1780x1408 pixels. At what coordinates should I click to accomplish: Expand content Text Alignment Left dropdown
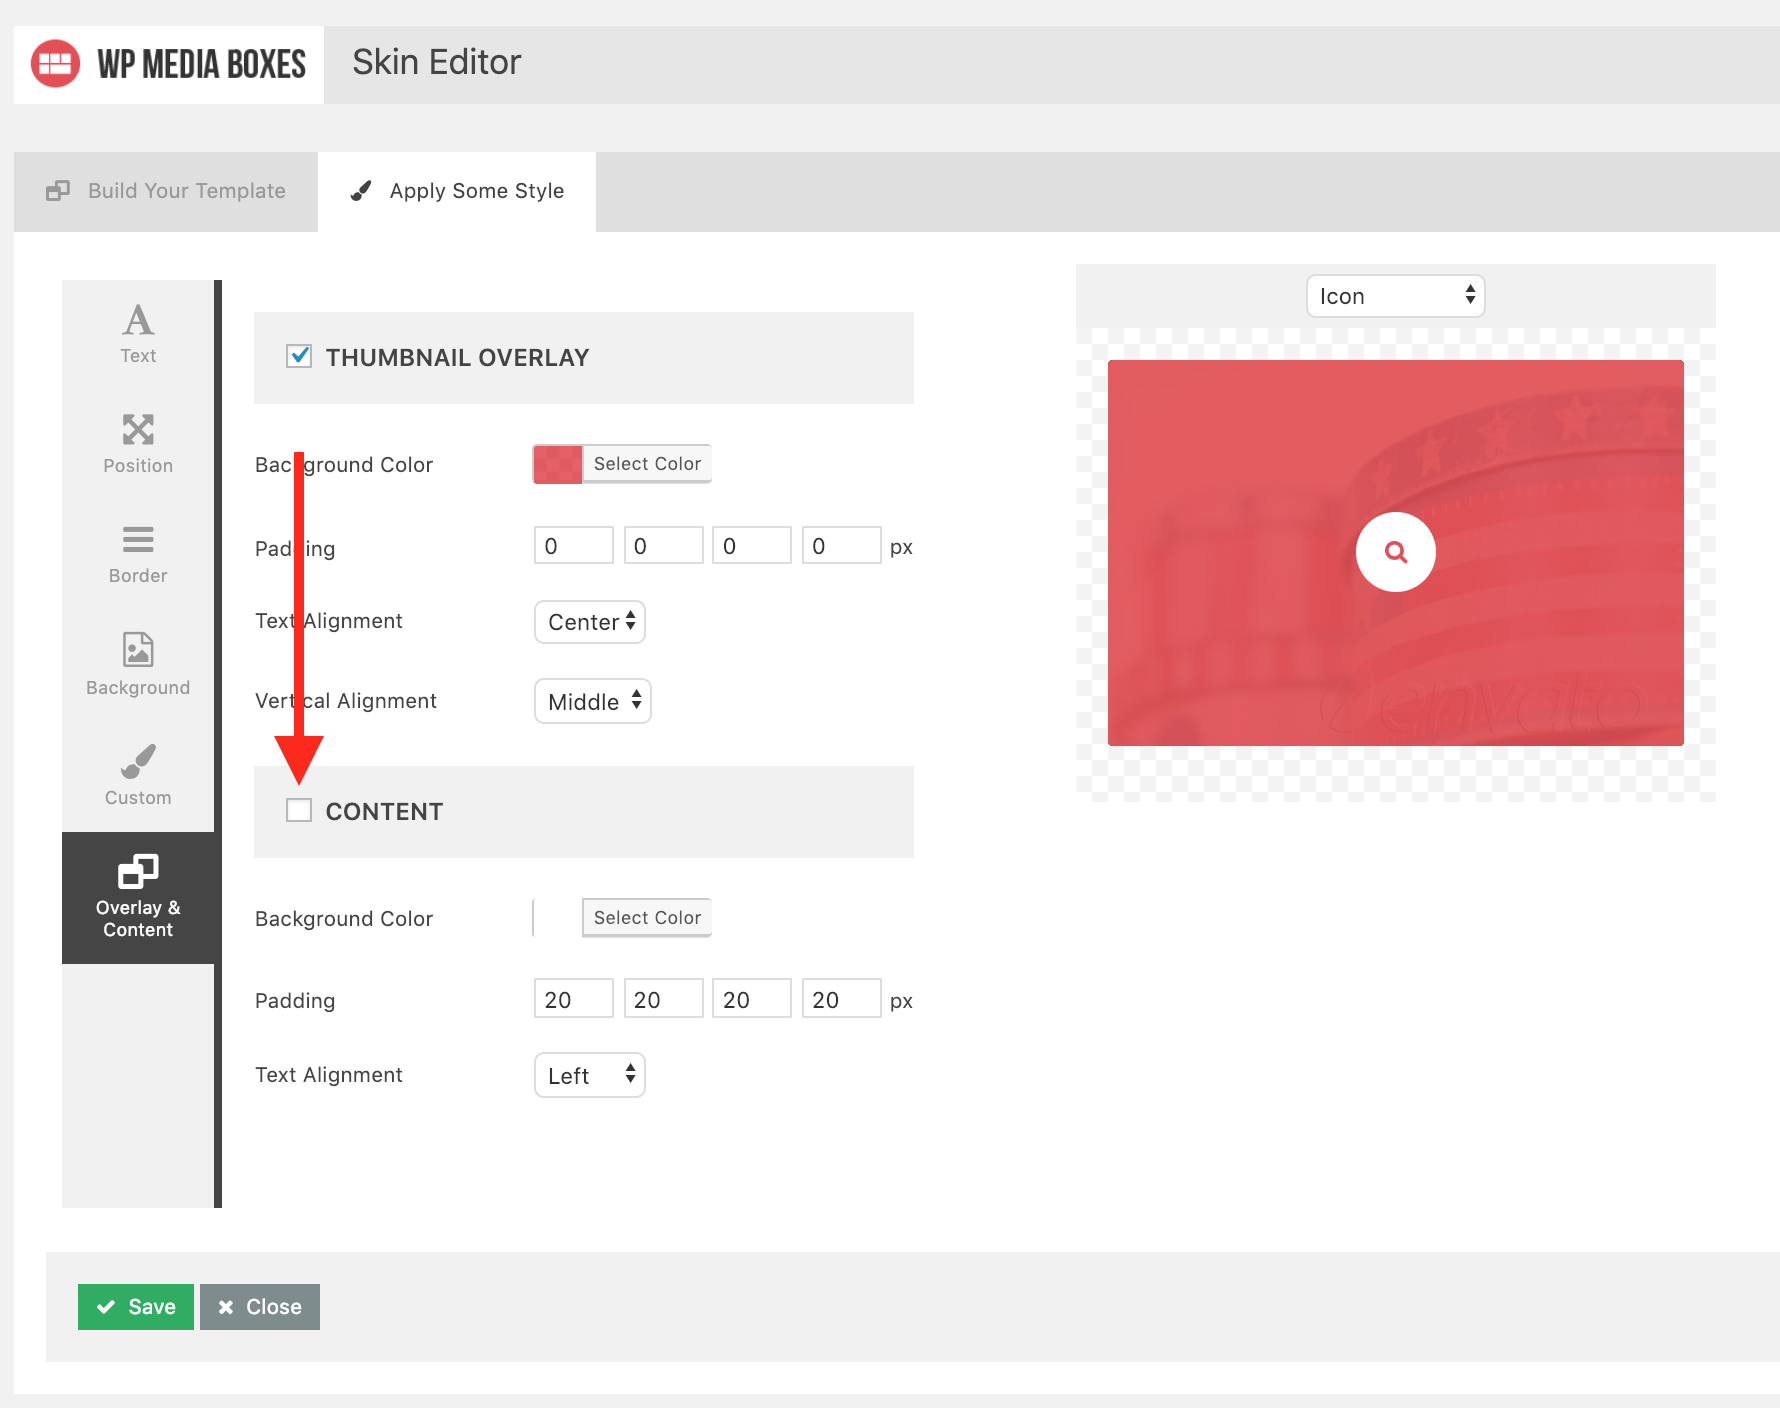coord(590,1076)
